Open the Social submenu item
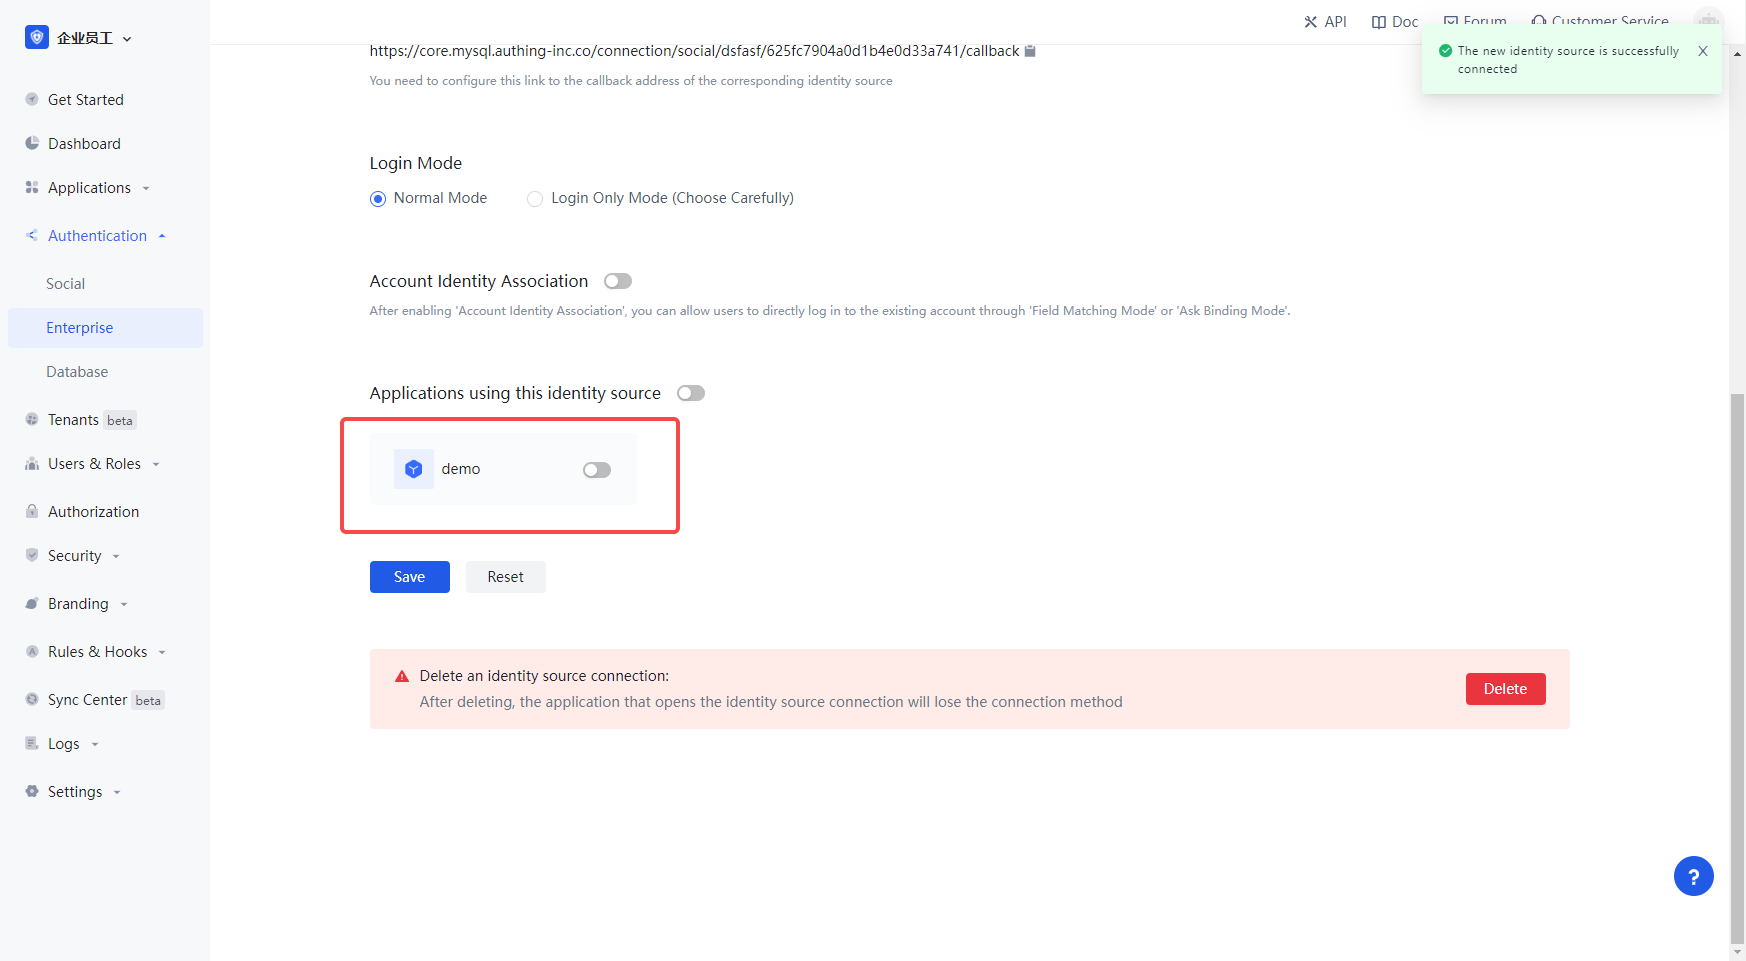The image size is (1746, 961). pos(66,284)
